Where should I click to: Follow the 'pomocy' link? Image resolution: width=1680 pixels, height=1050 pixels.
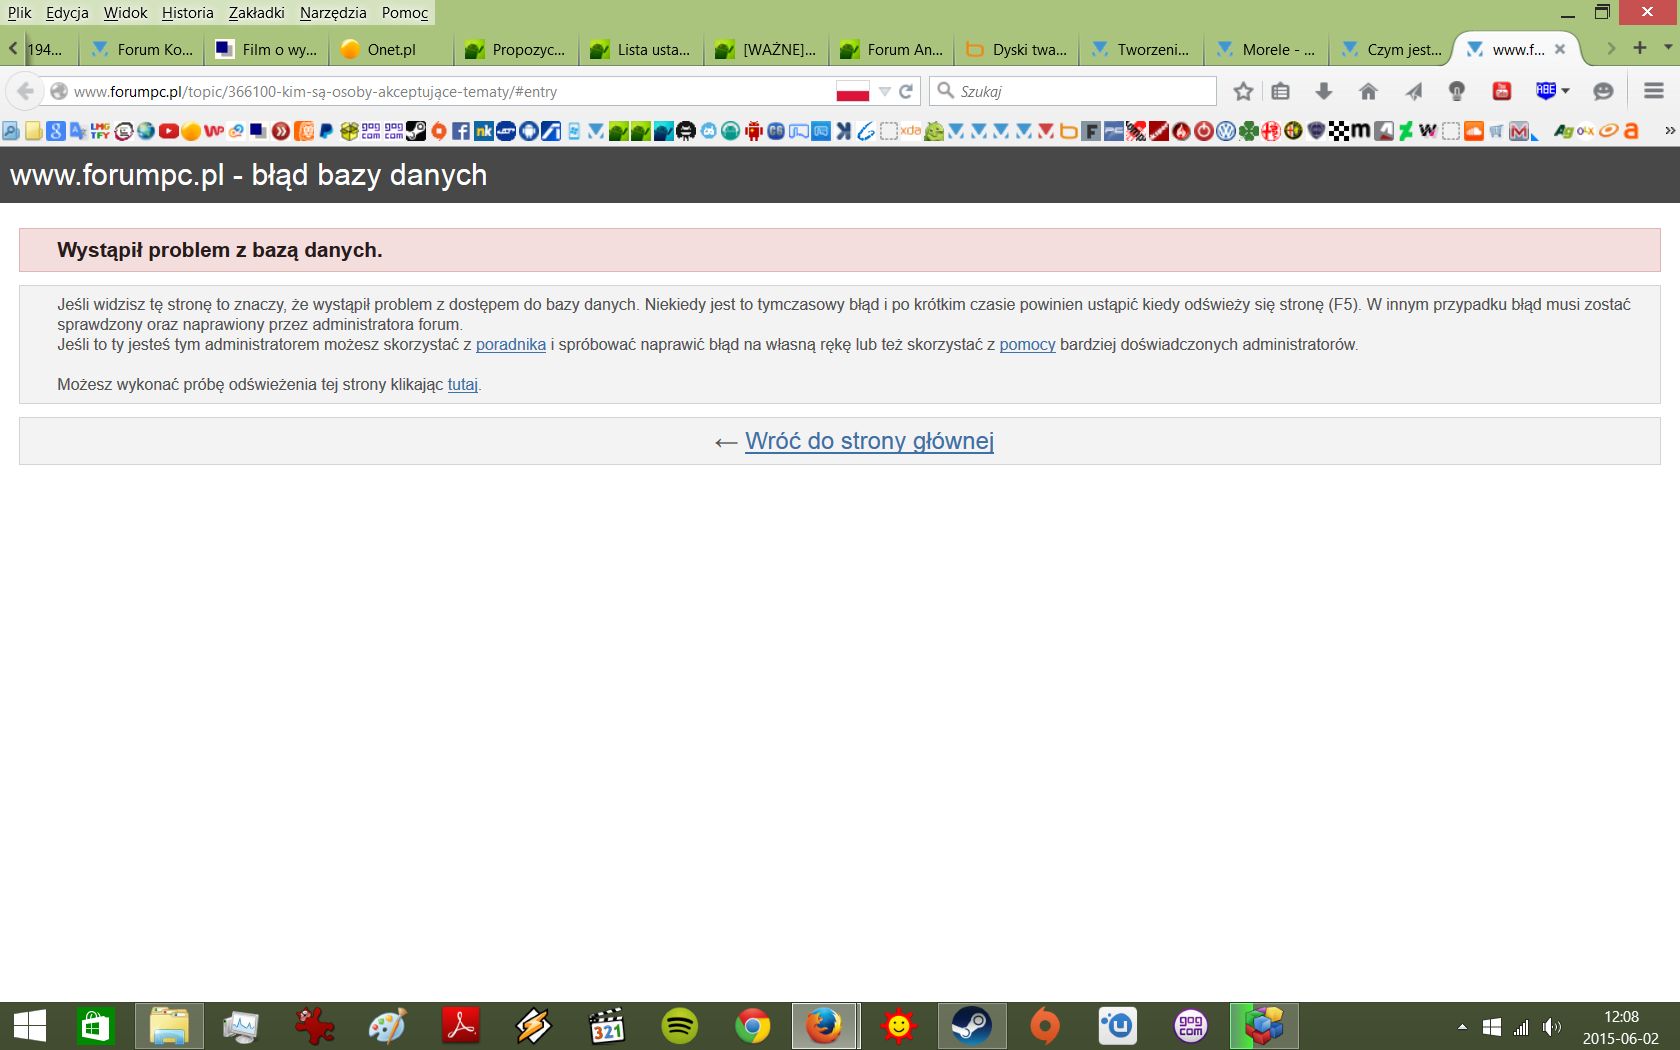[x=1027, y=345]
